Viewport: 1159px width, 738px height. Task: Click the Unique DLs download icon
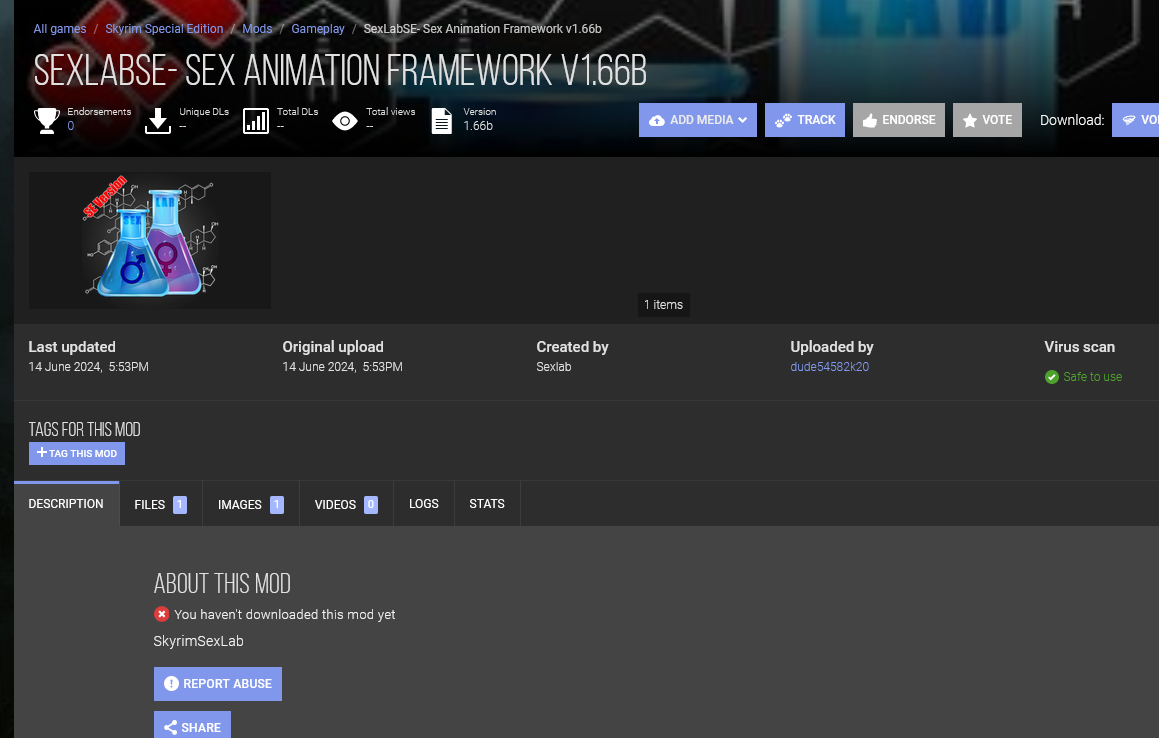point(157,121)
